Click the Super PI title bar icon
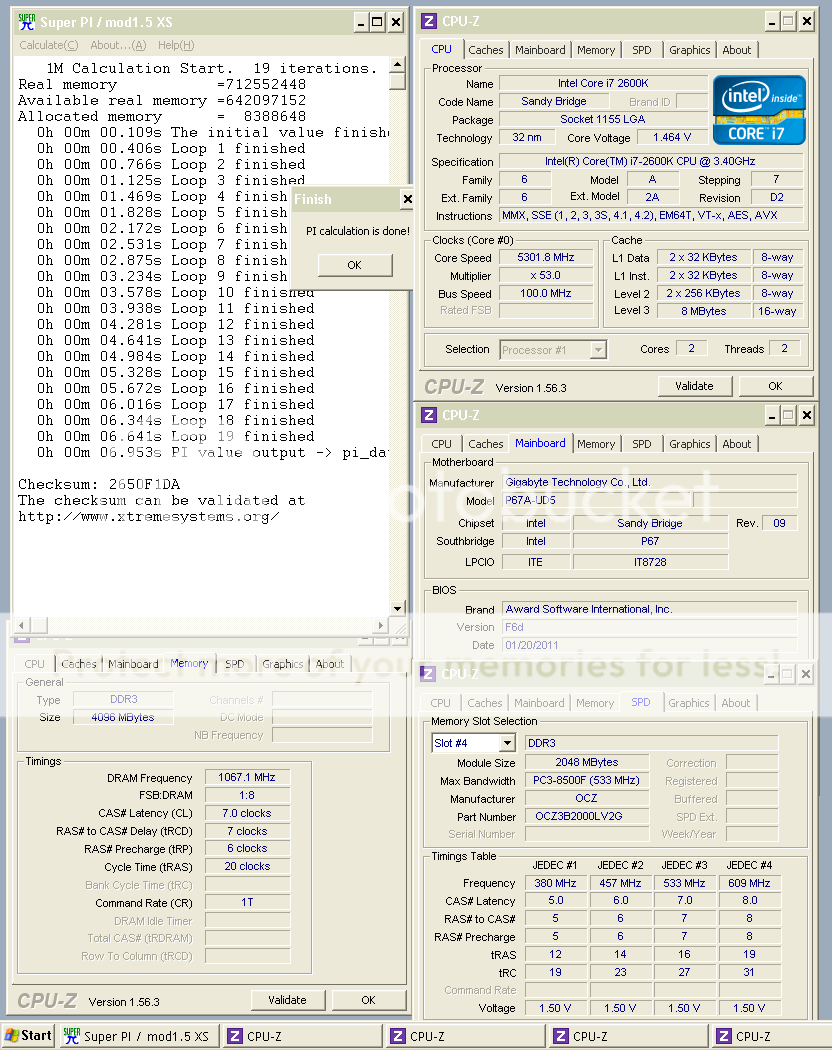Image resolution: width=832 pixels, height=1050 pixels. point(27,21)
